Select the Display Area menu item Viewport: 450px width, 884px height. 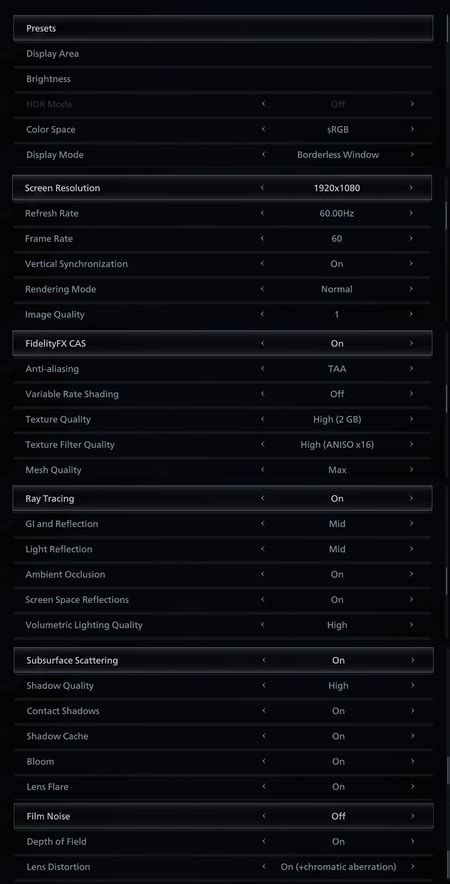pyautogui.click(x=223, y=54)
